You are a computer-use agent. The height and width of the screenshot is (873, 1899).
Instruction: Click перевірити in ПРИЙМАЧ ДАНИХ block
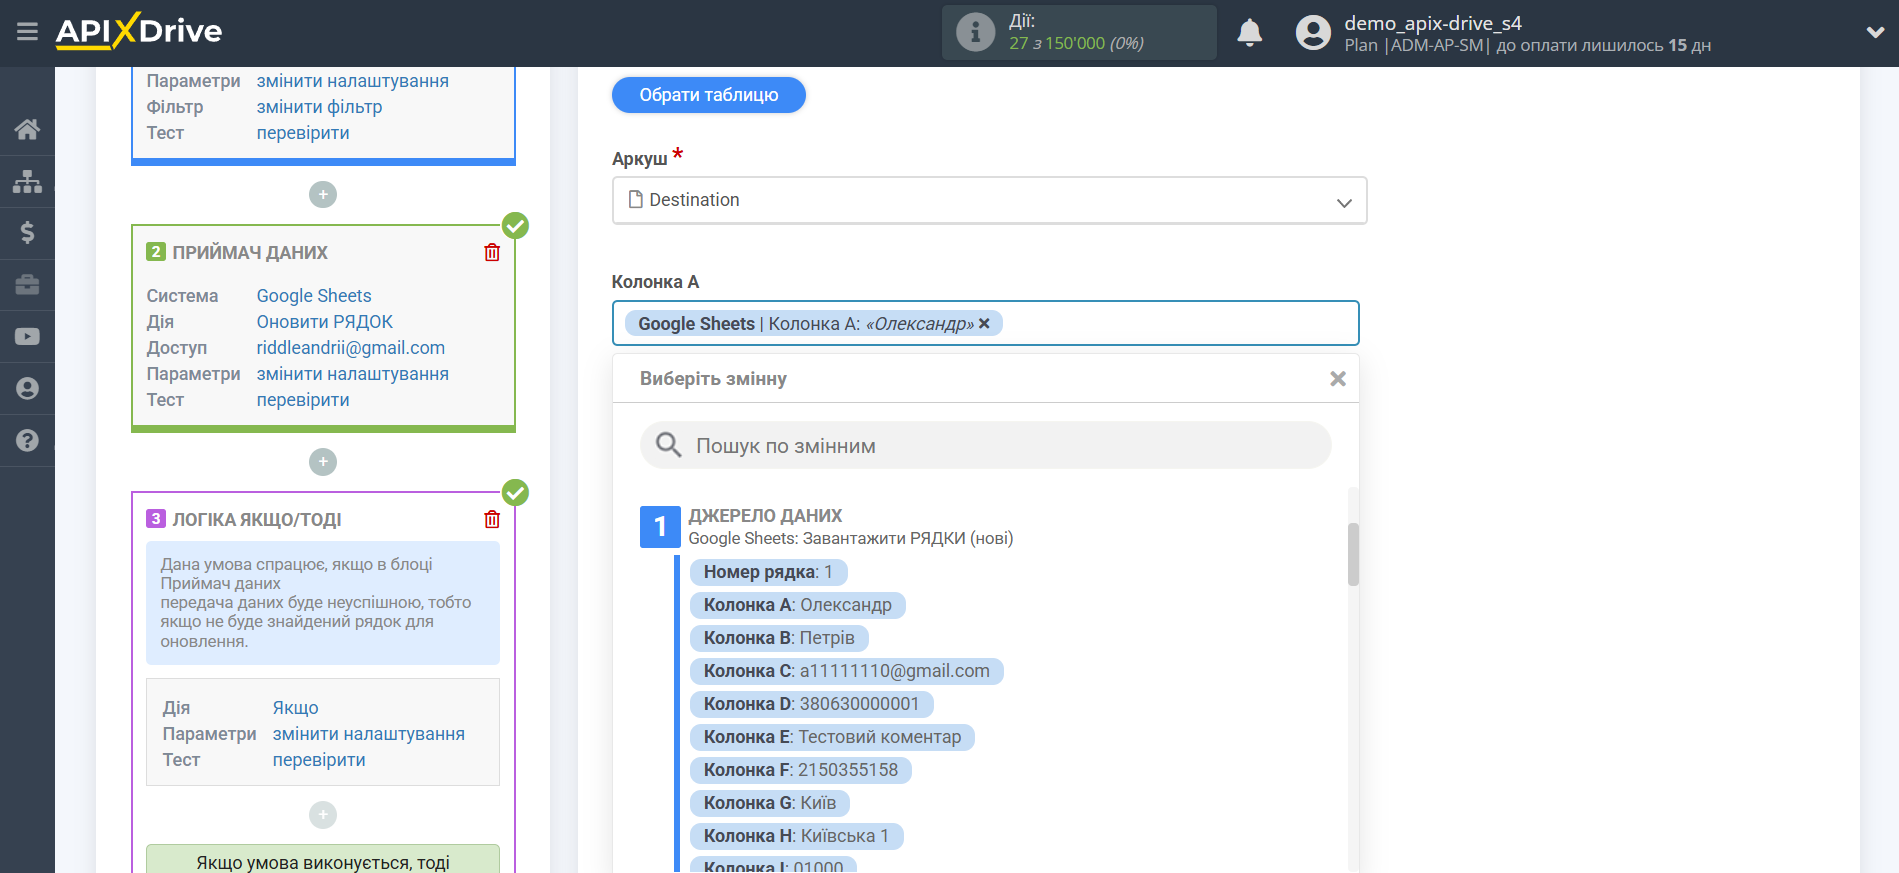point(303,400)
